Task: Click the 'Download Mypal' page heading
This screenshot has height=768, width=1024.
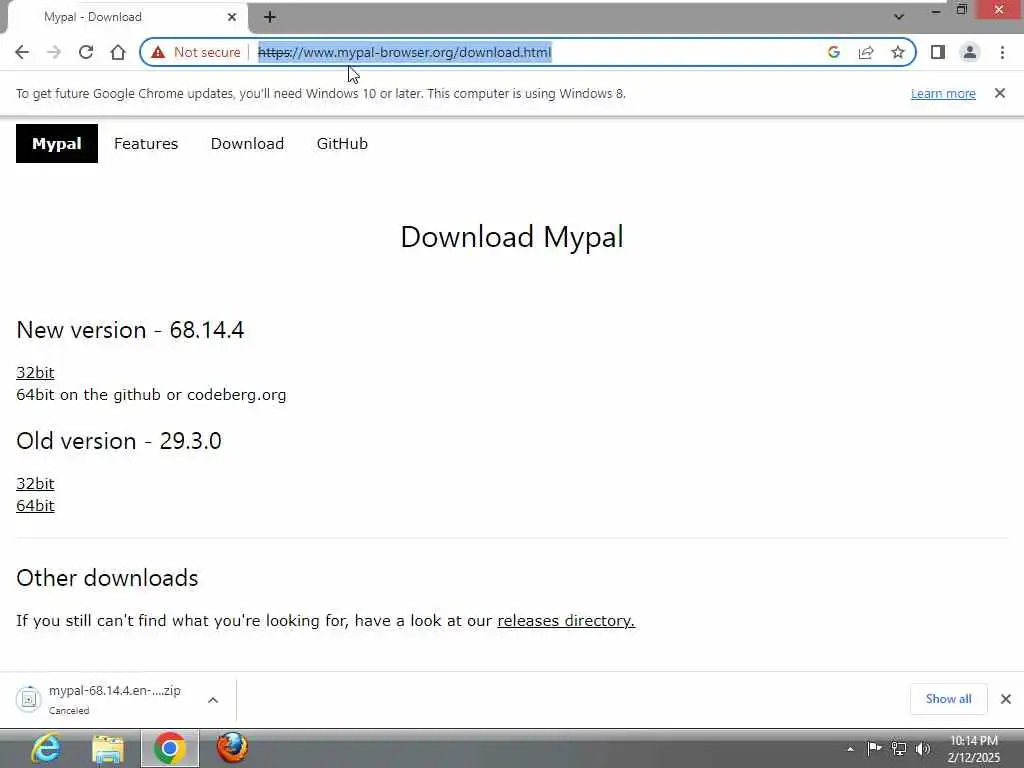Action: pyautogui.click(x=512, y=236)
